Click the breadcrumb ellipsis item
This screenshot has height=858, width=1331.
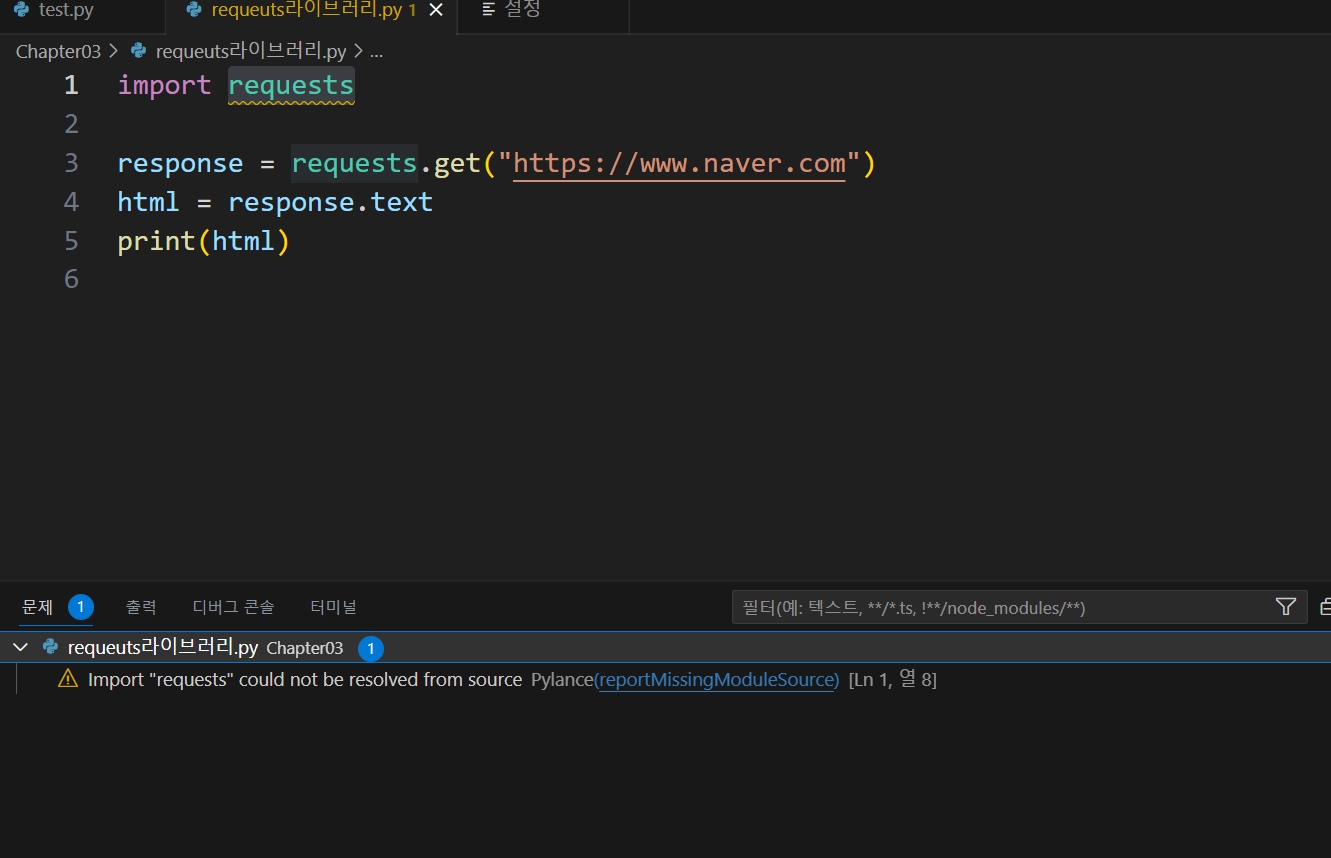coord(376,51)
